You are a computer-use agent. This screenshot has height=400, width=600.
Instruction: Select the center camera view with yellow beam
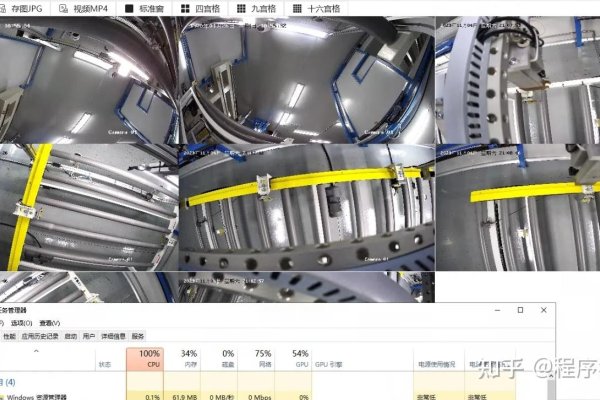(307, 206)
